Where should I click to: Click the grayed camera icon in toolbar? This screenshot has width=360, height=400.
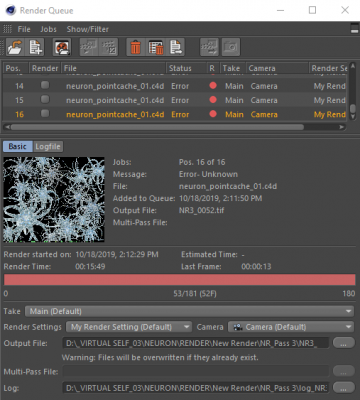(x=231, y=47)
